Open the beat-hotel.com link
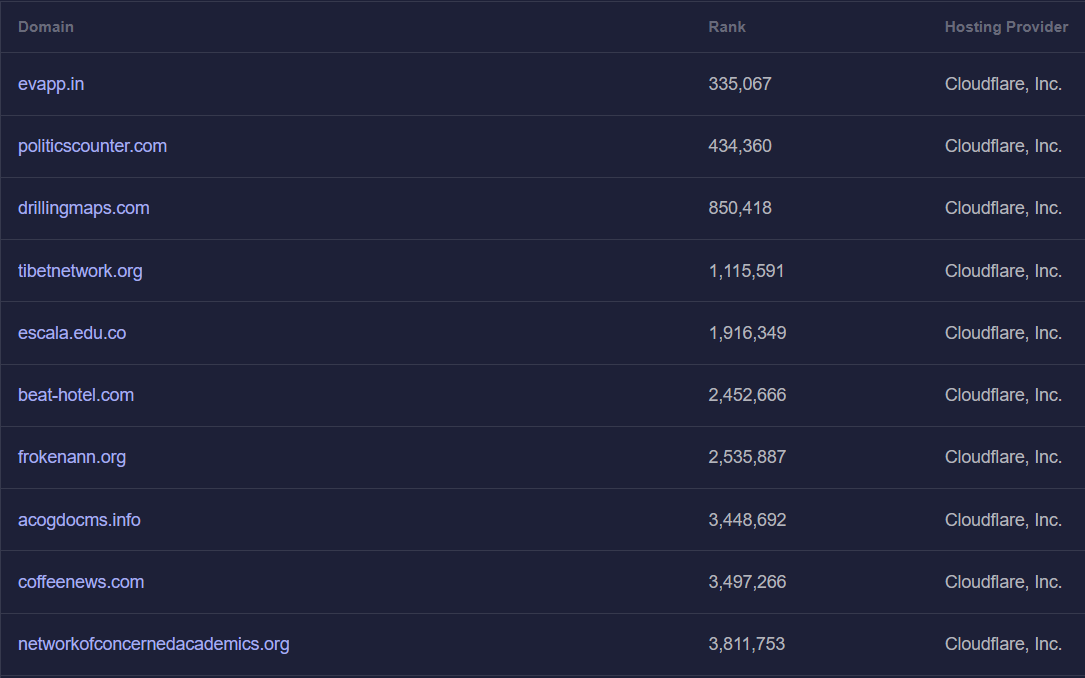 (x=76, y=395)
